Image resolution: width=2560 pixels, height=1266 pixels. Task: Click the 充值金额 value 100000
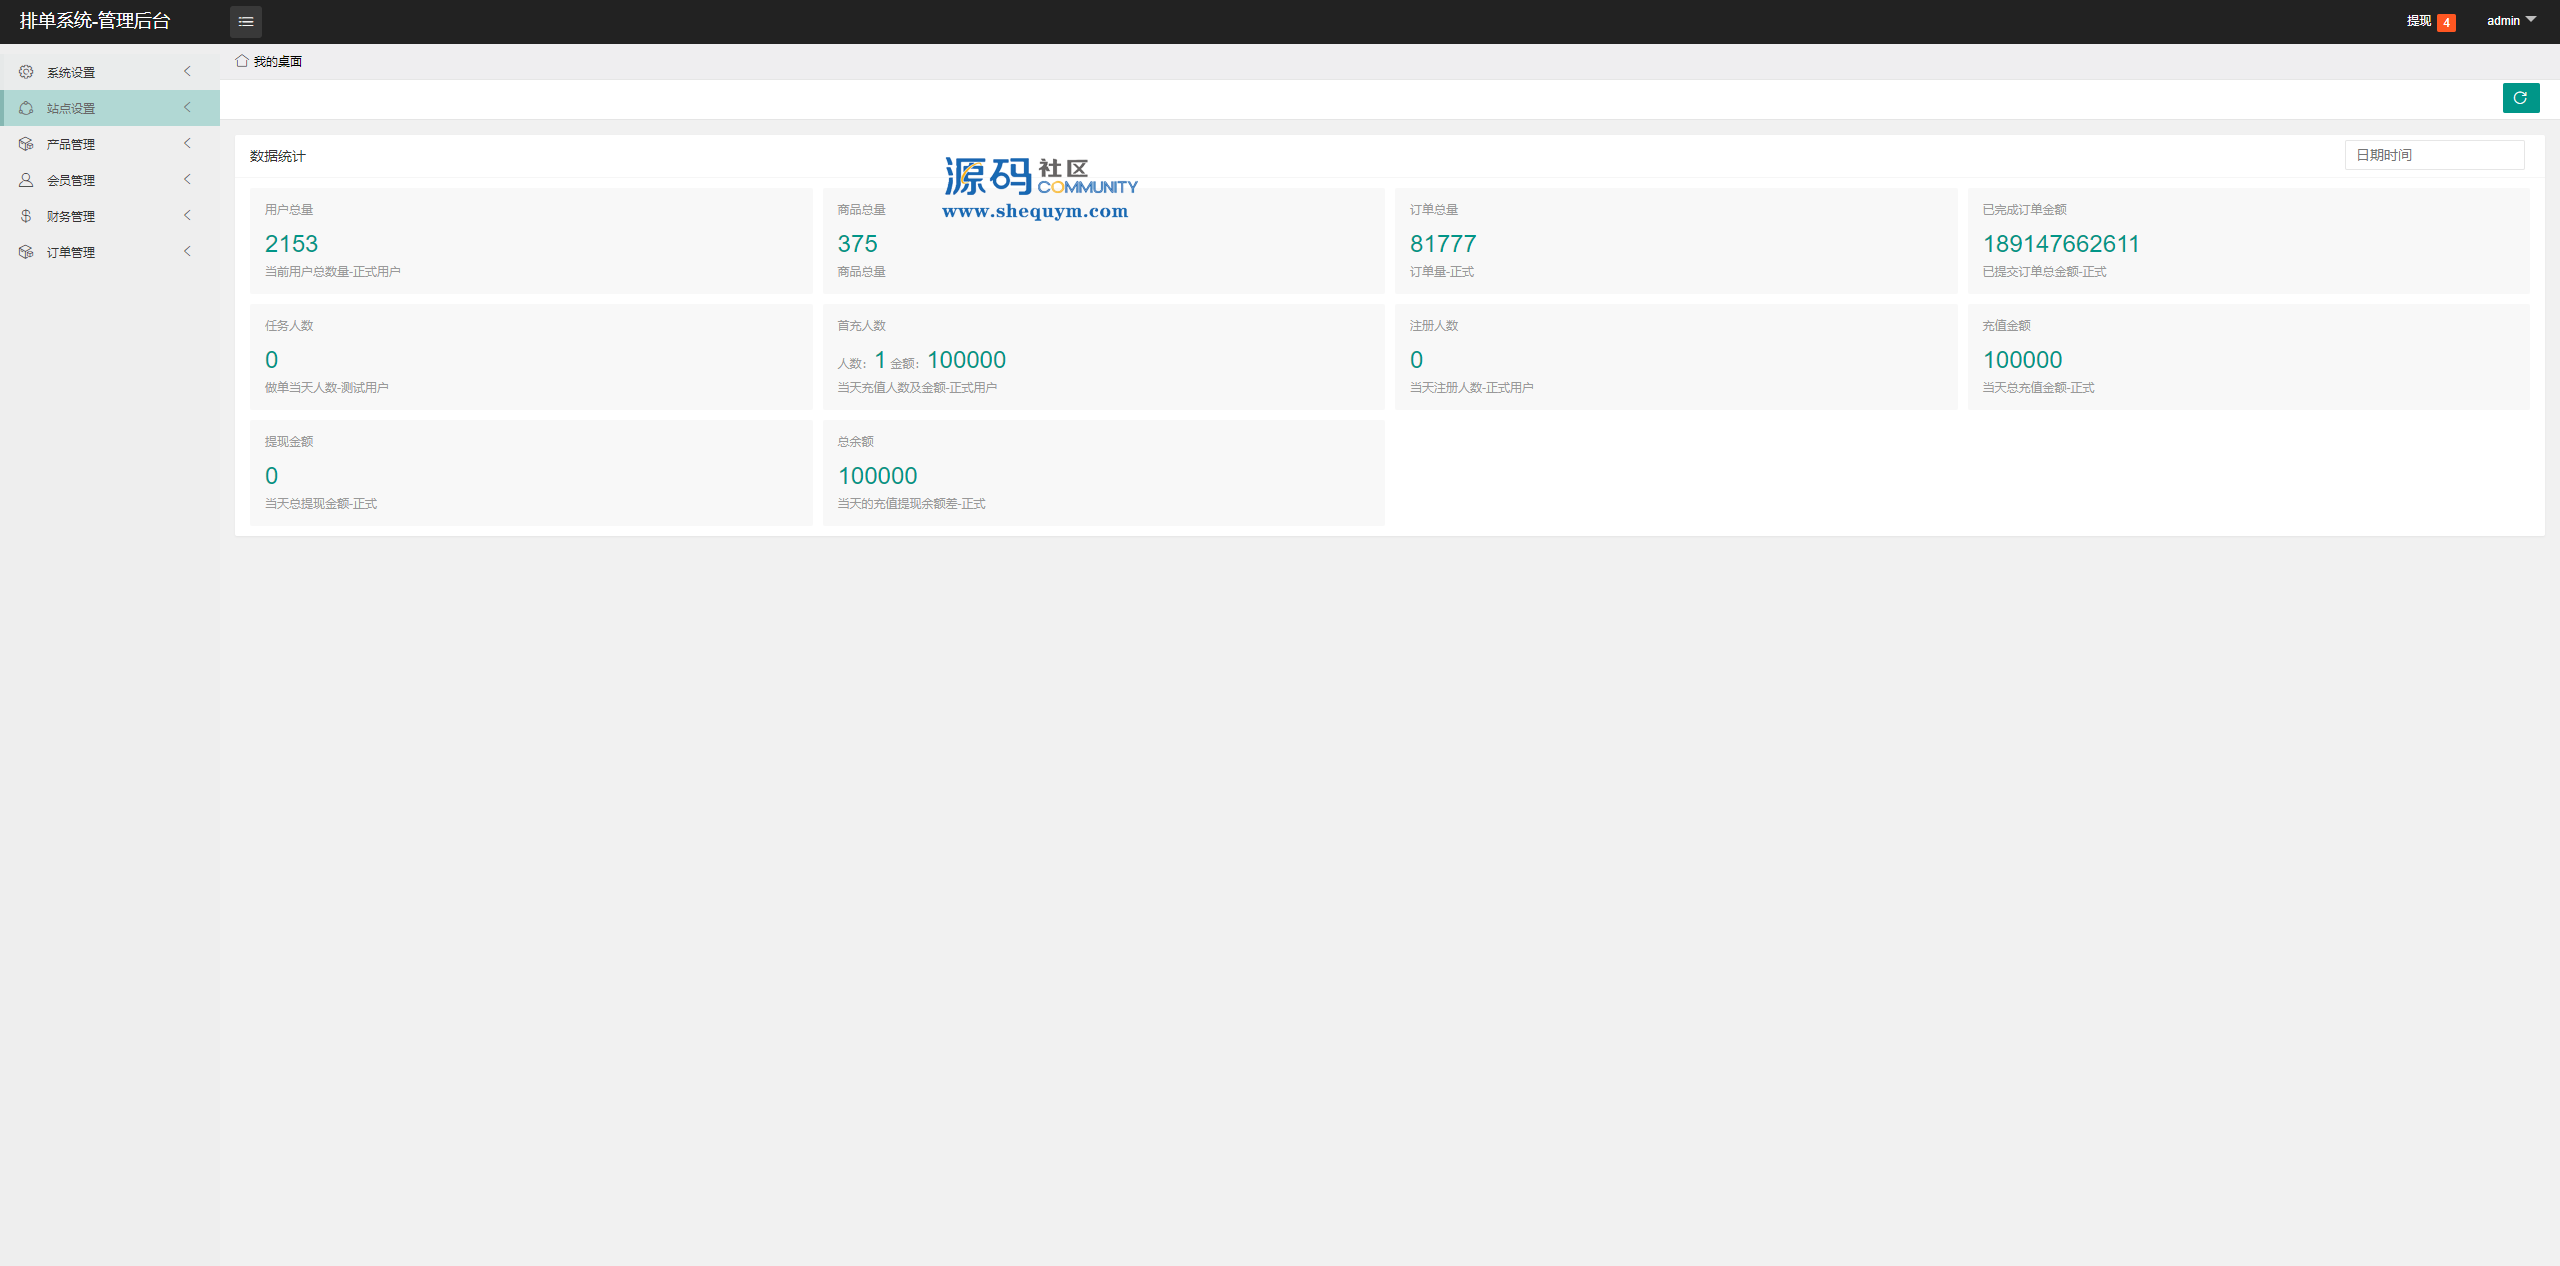2022,360
